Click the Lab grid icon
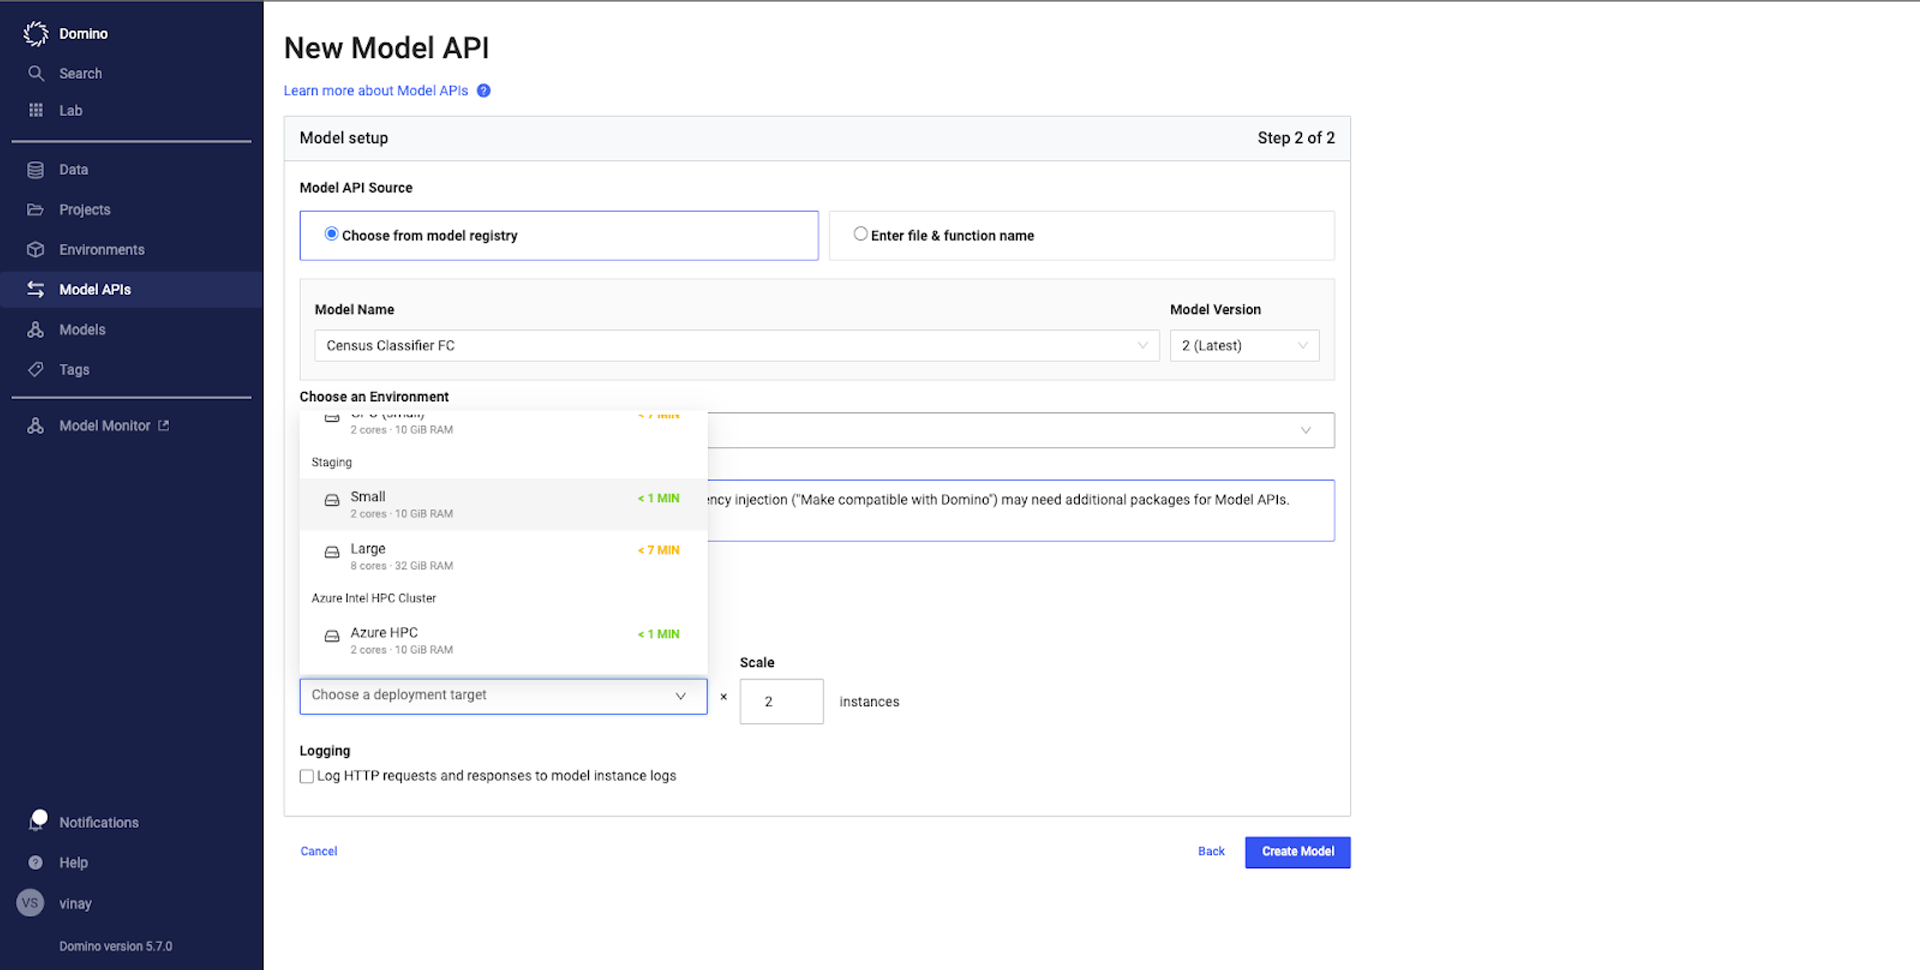 click(36, 111)
